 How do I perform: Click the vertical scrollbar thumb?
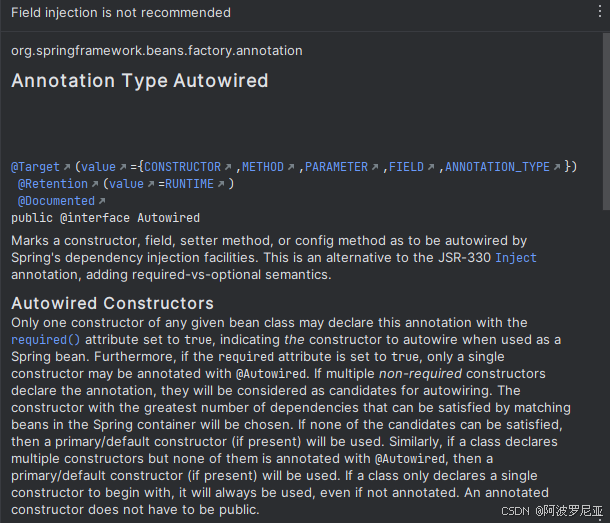pos(606,121)
